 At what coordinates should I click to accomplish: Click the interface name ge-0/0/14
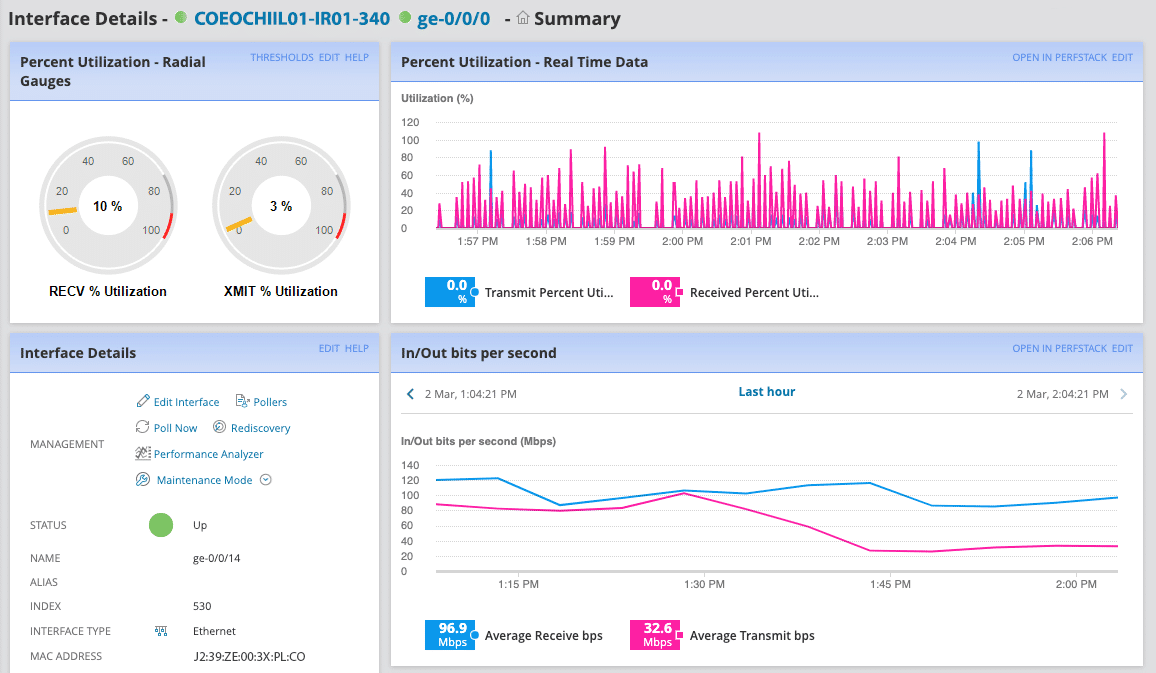[217, 558]
